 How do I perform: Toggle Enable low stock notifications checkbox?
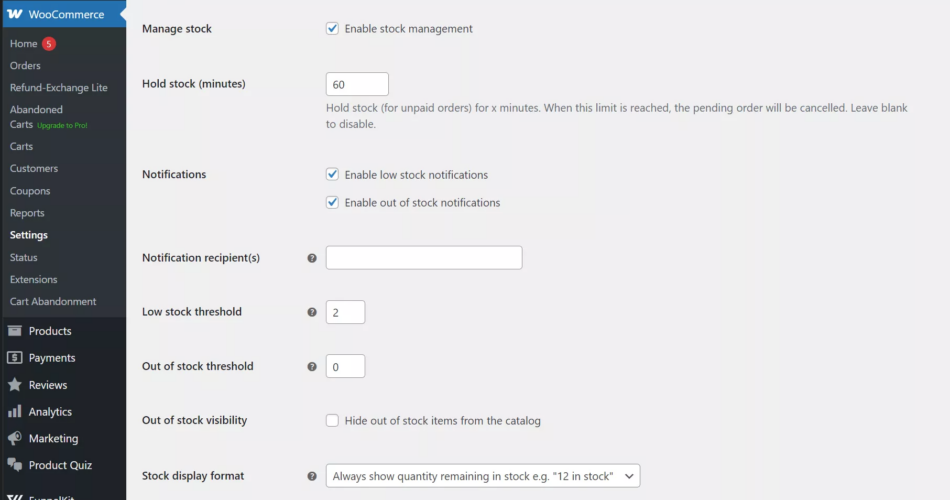click(333, 175)
